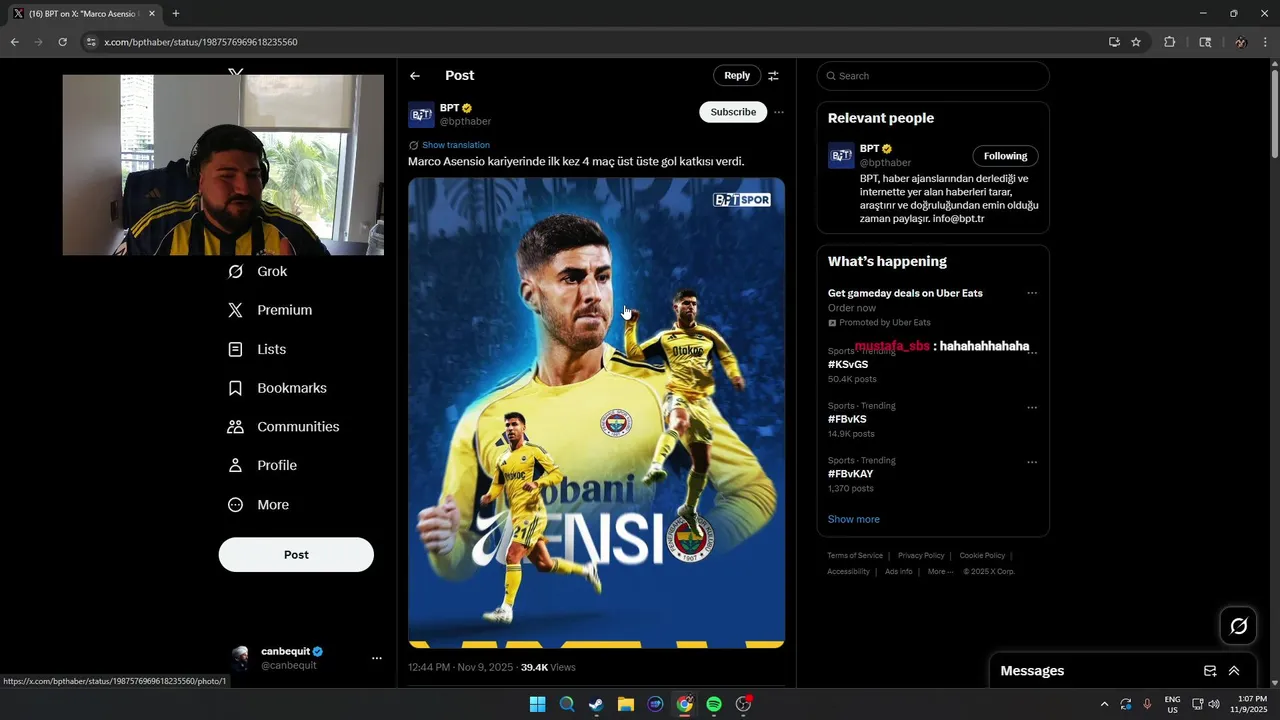Compose a new message in Messages bar
Viewport: 1280px width, 720px height.
(x=1210, y=671)
